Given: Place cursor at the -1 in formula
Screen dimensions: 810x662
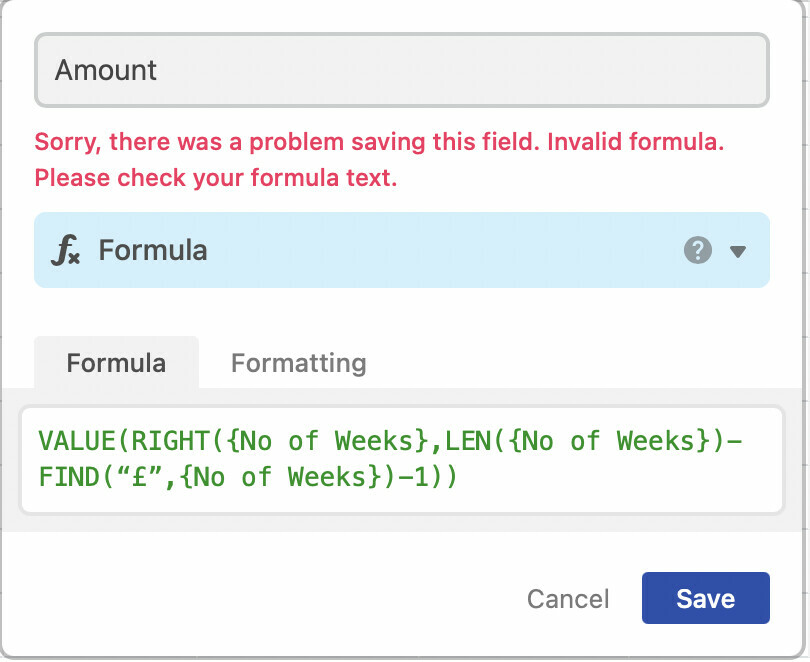Looking at the screenshot, I should pyautogui.click(x=413, y=477).
